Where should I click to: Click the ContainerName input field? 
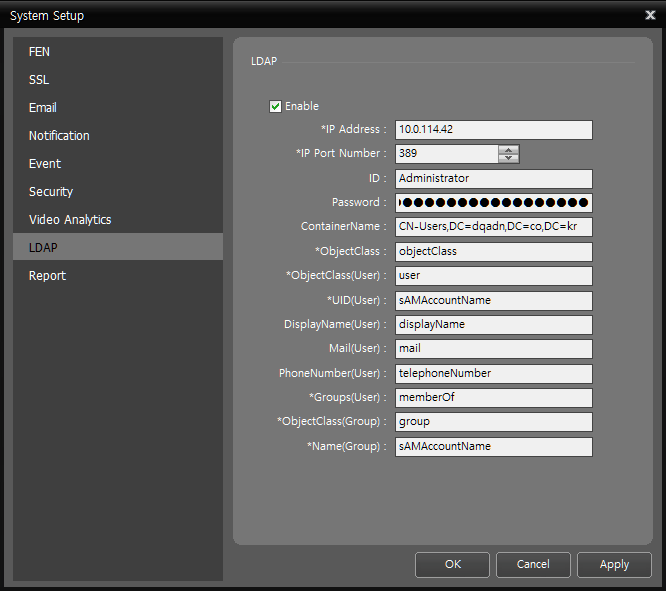pyautogui.click(x=494, y=226)
